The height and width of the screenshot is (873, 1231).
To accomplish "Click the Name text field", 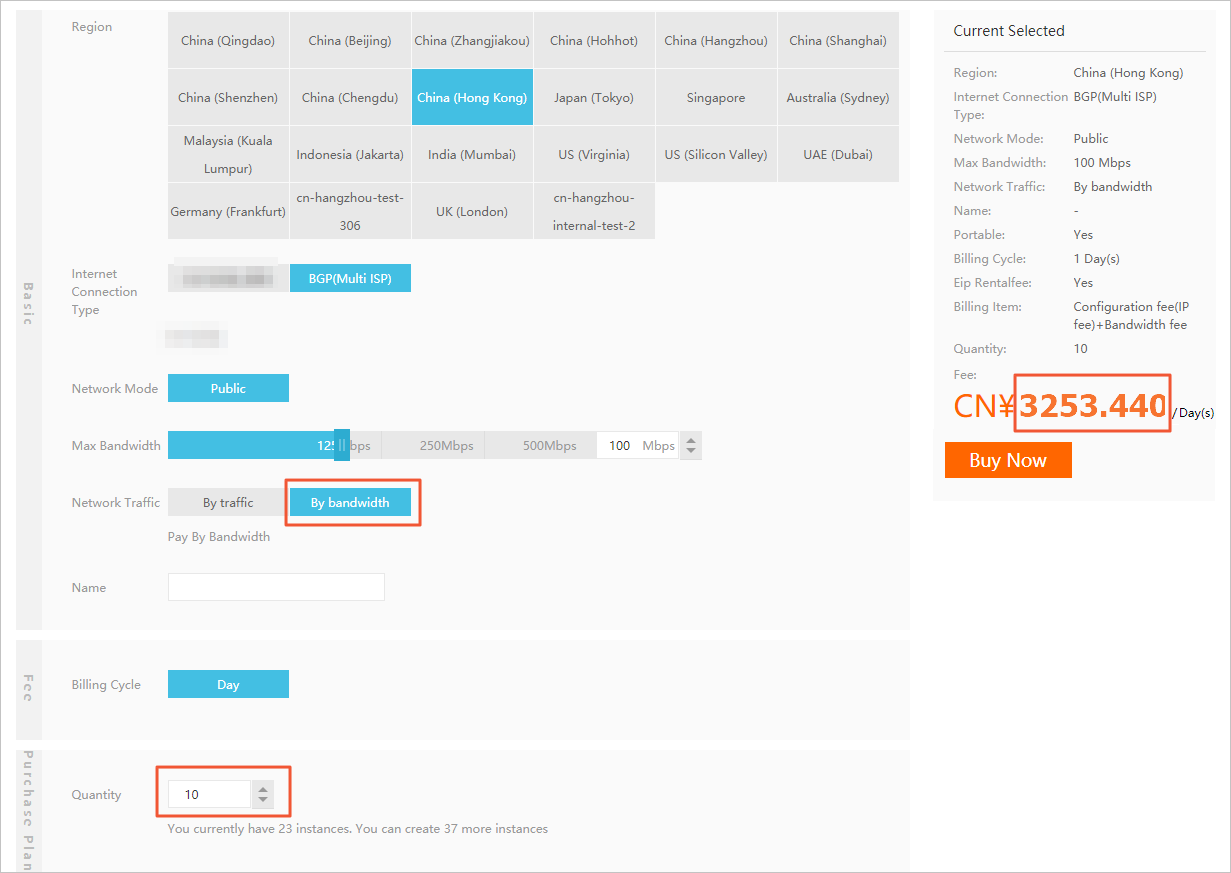I will (x=276, y=587).
